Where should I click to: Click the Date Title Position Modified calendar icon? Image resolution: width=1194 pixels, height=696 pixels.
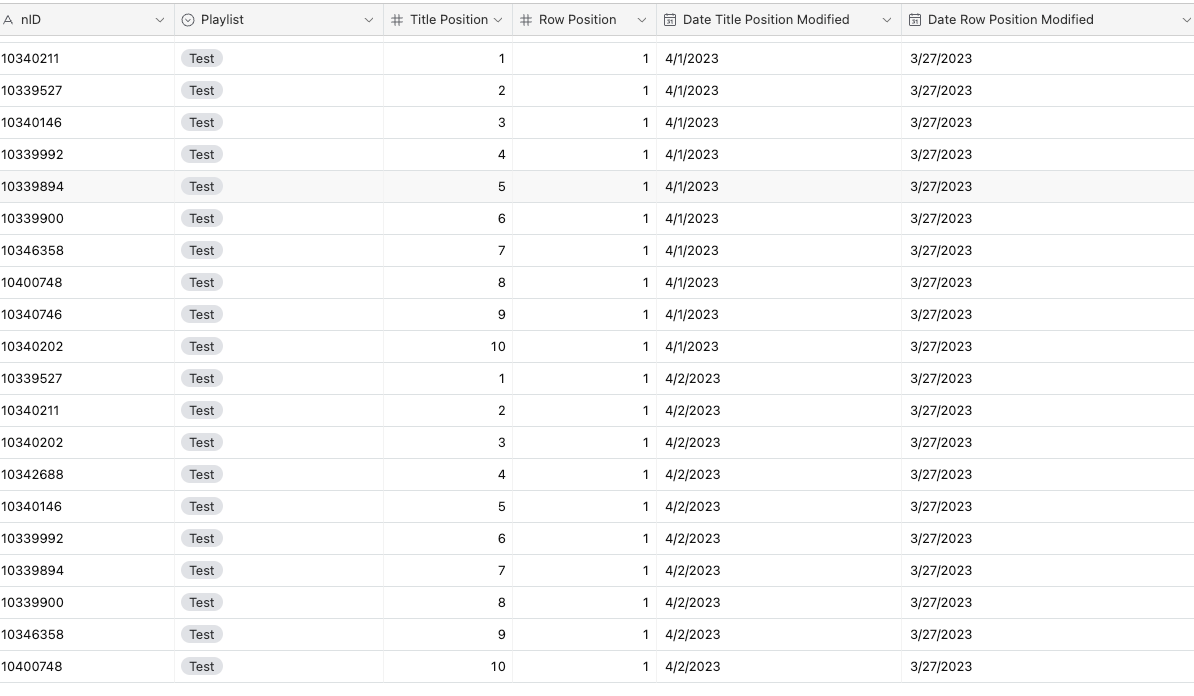pyautogui.click(x=669, y=20)
